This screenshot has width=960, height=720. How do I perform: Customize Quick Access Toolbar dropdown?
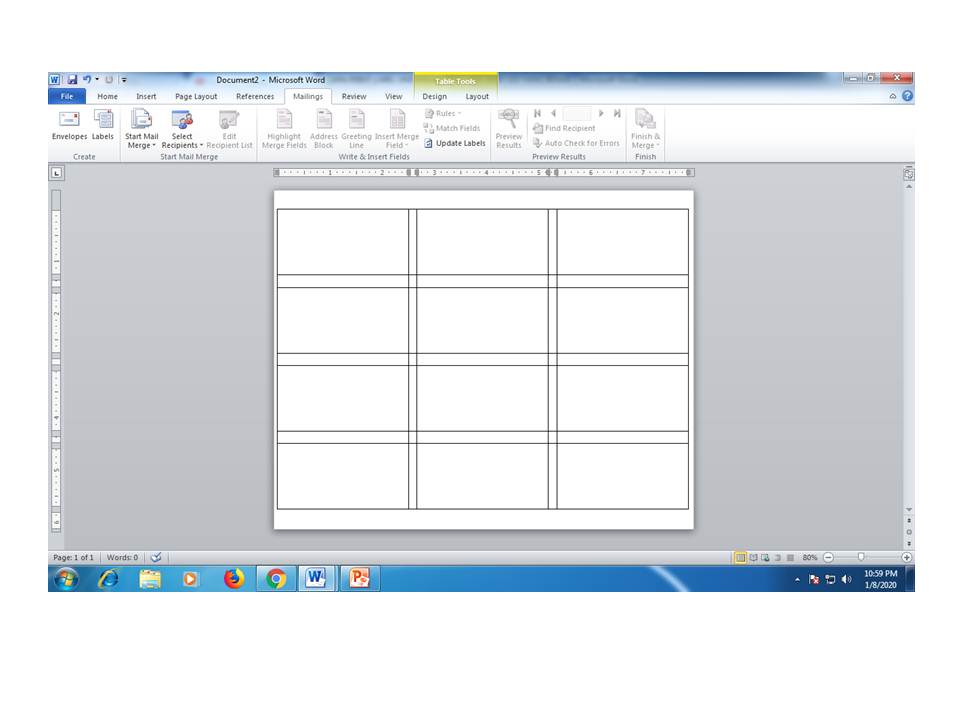point(124,80)
